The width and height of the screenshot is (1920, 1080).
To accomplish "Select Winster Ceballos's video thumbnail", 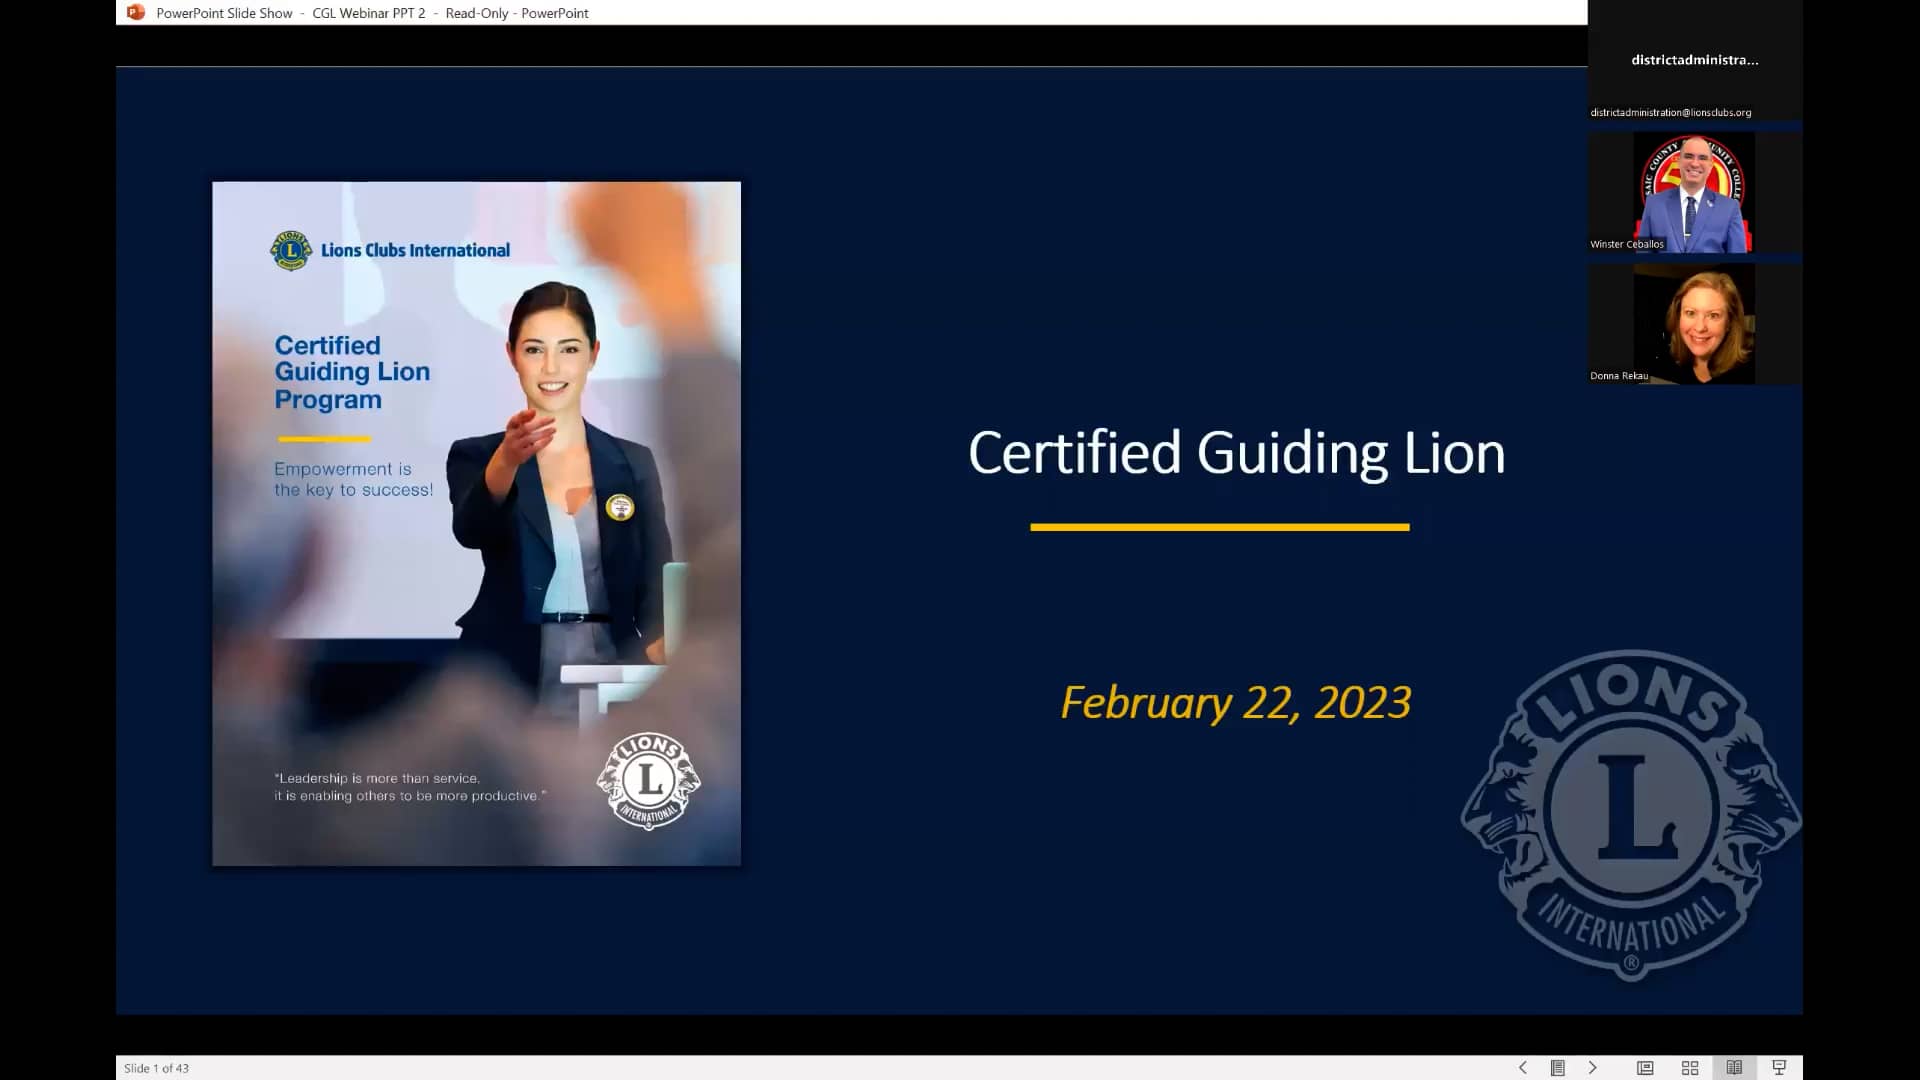I will click(1693, 193).
